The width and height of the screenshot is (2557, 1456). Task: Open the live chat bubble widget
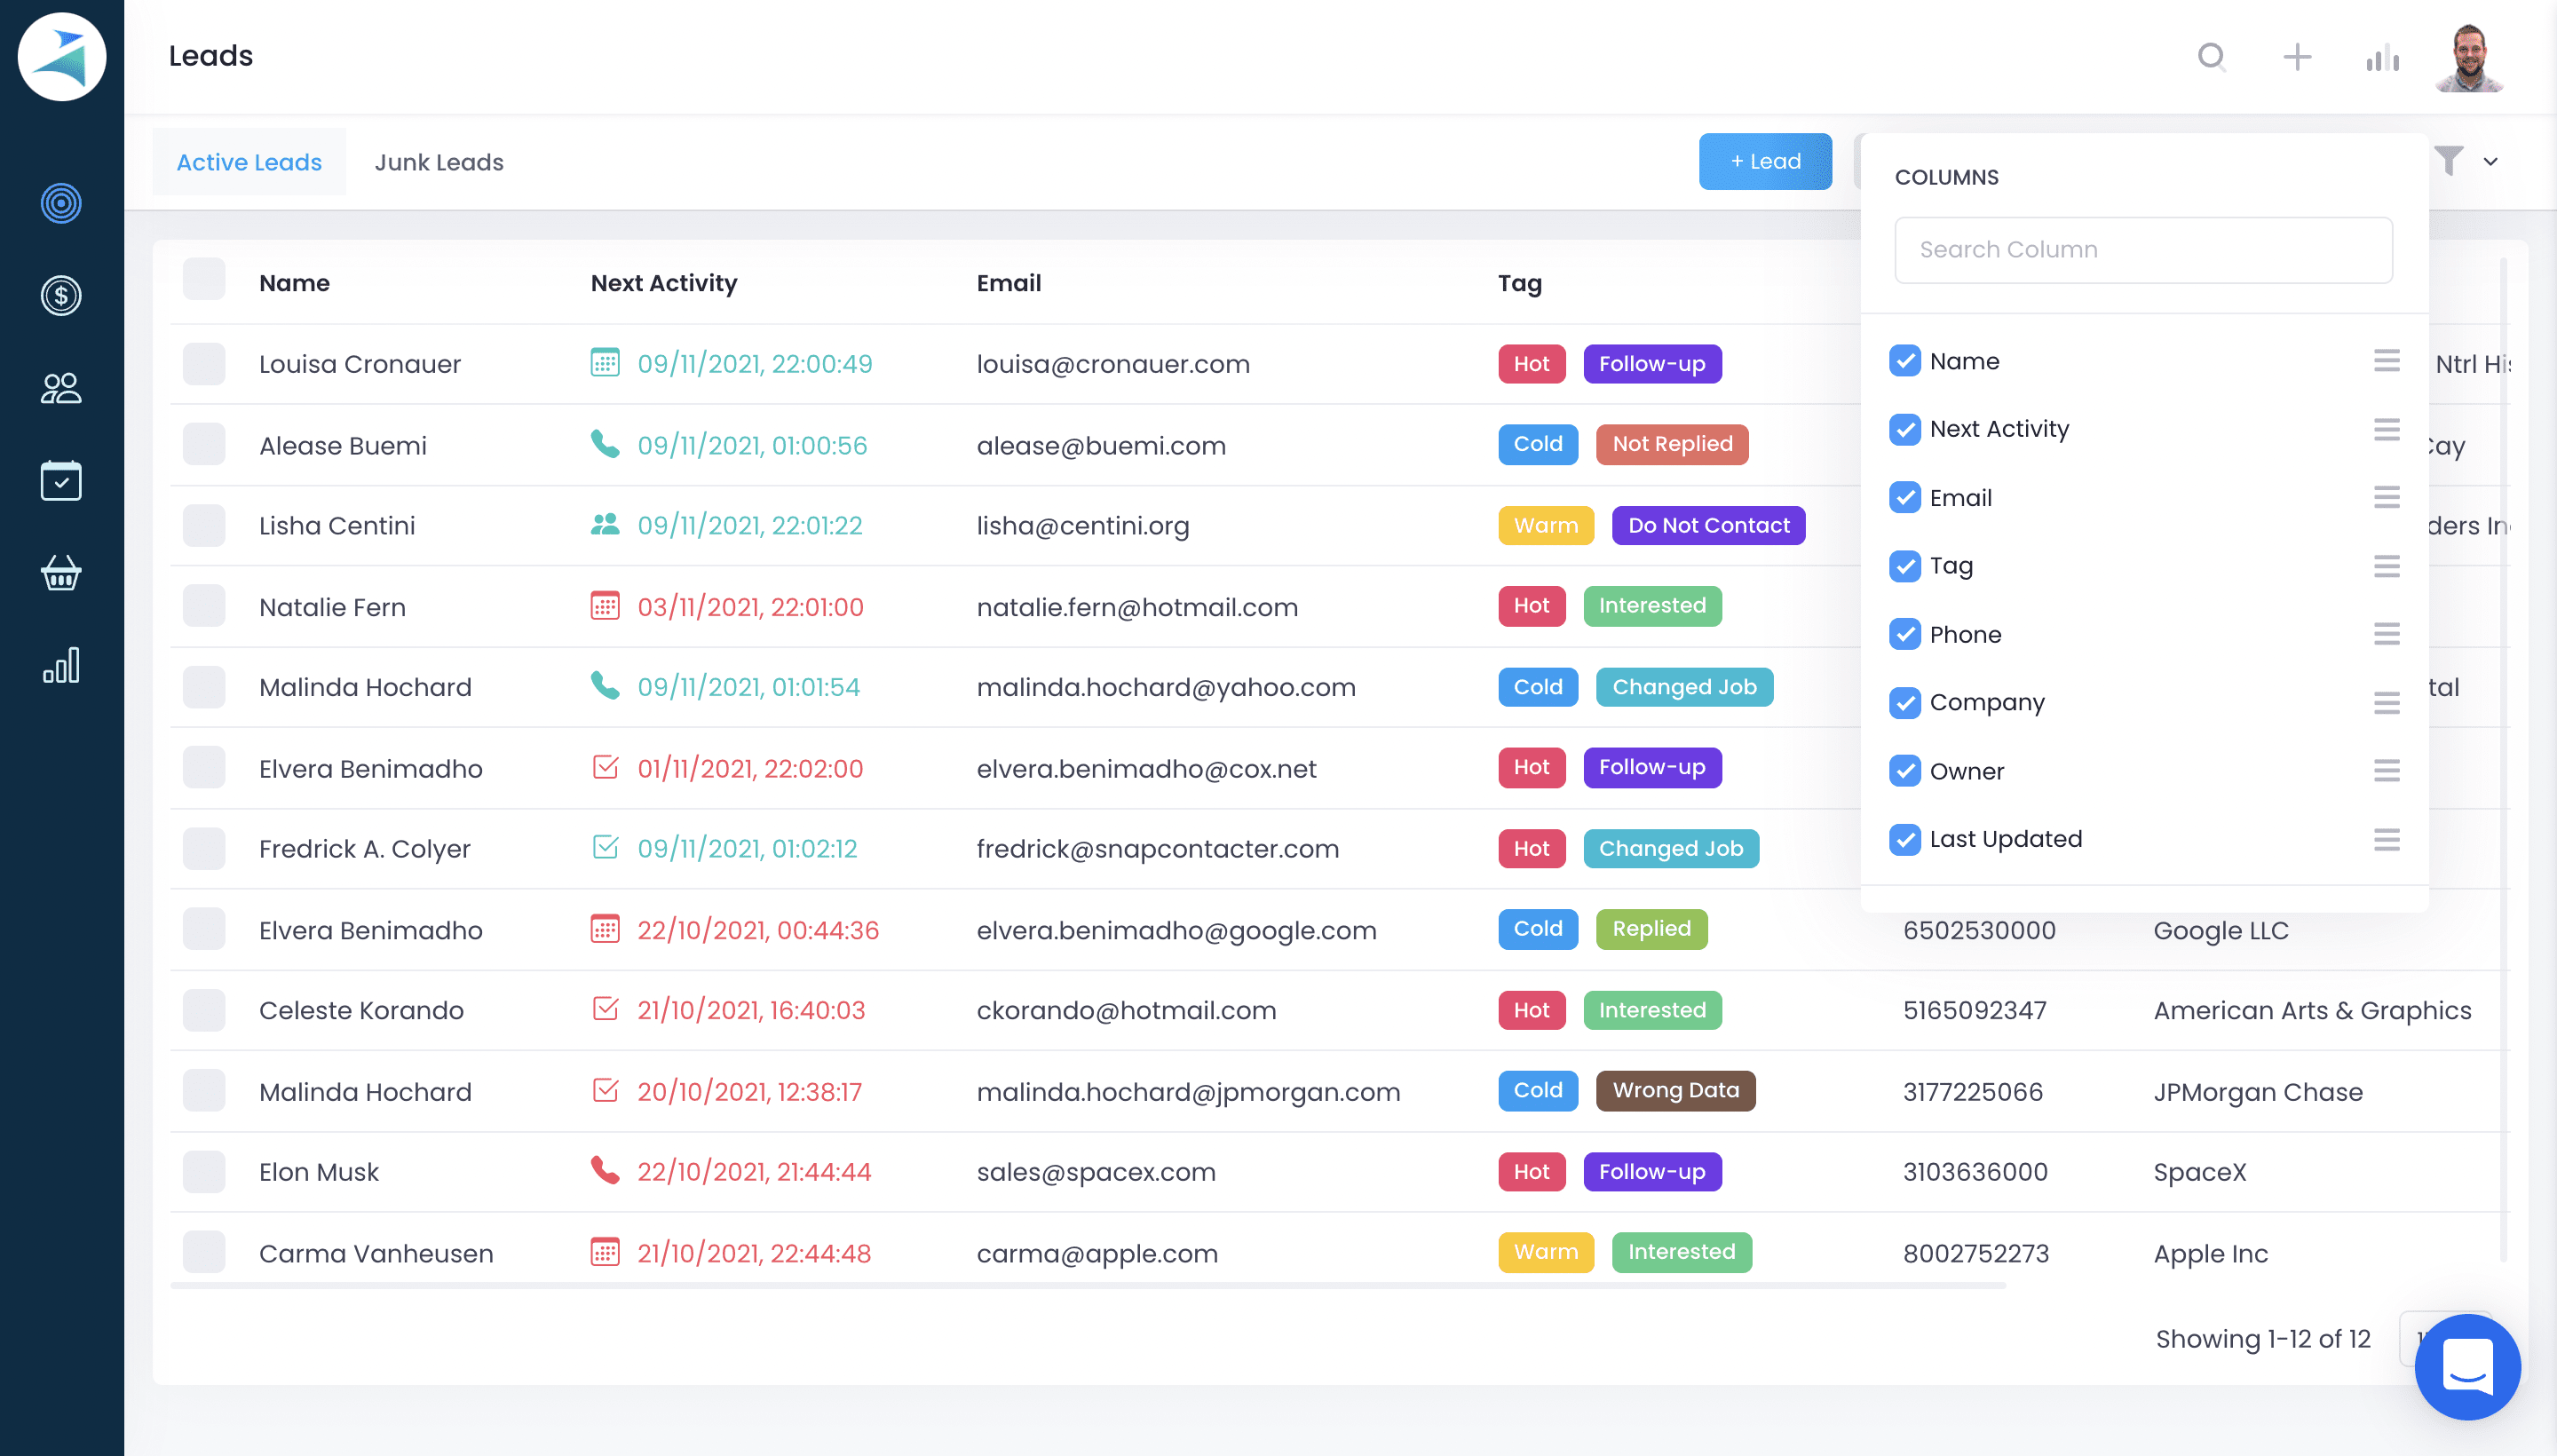tap(2466, 1366)
